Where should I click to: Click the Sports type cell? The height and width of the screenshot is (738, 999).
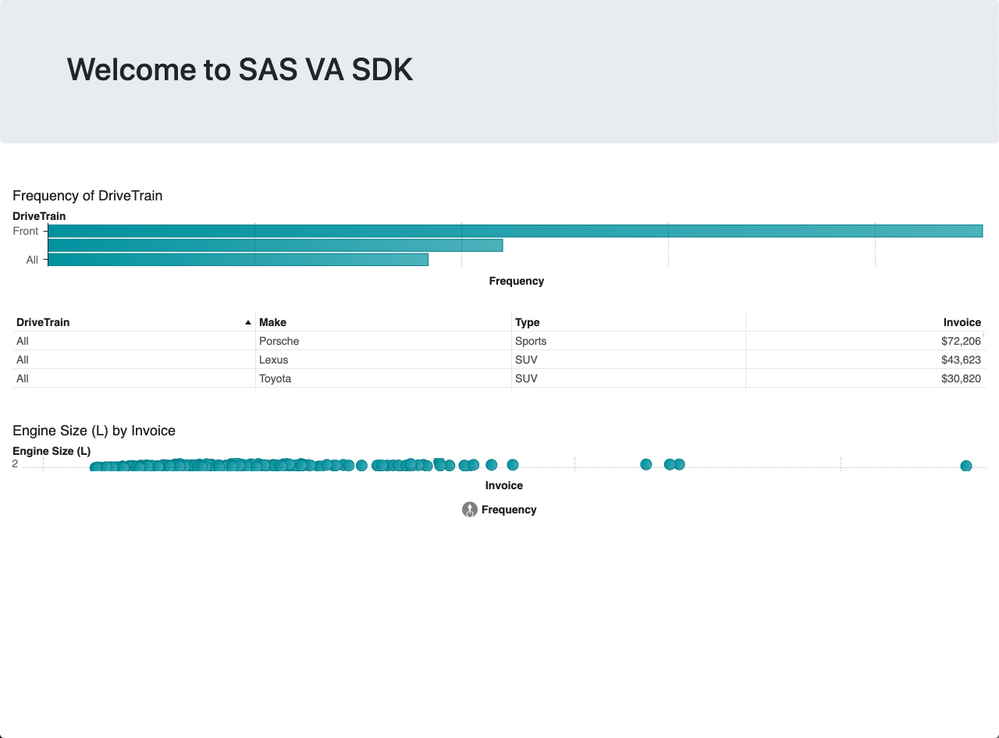tap(531, 341)
